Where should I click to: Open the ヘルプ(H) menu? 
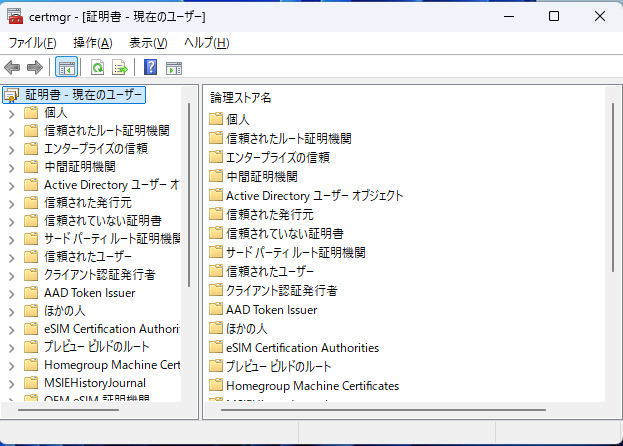[207, 42]
